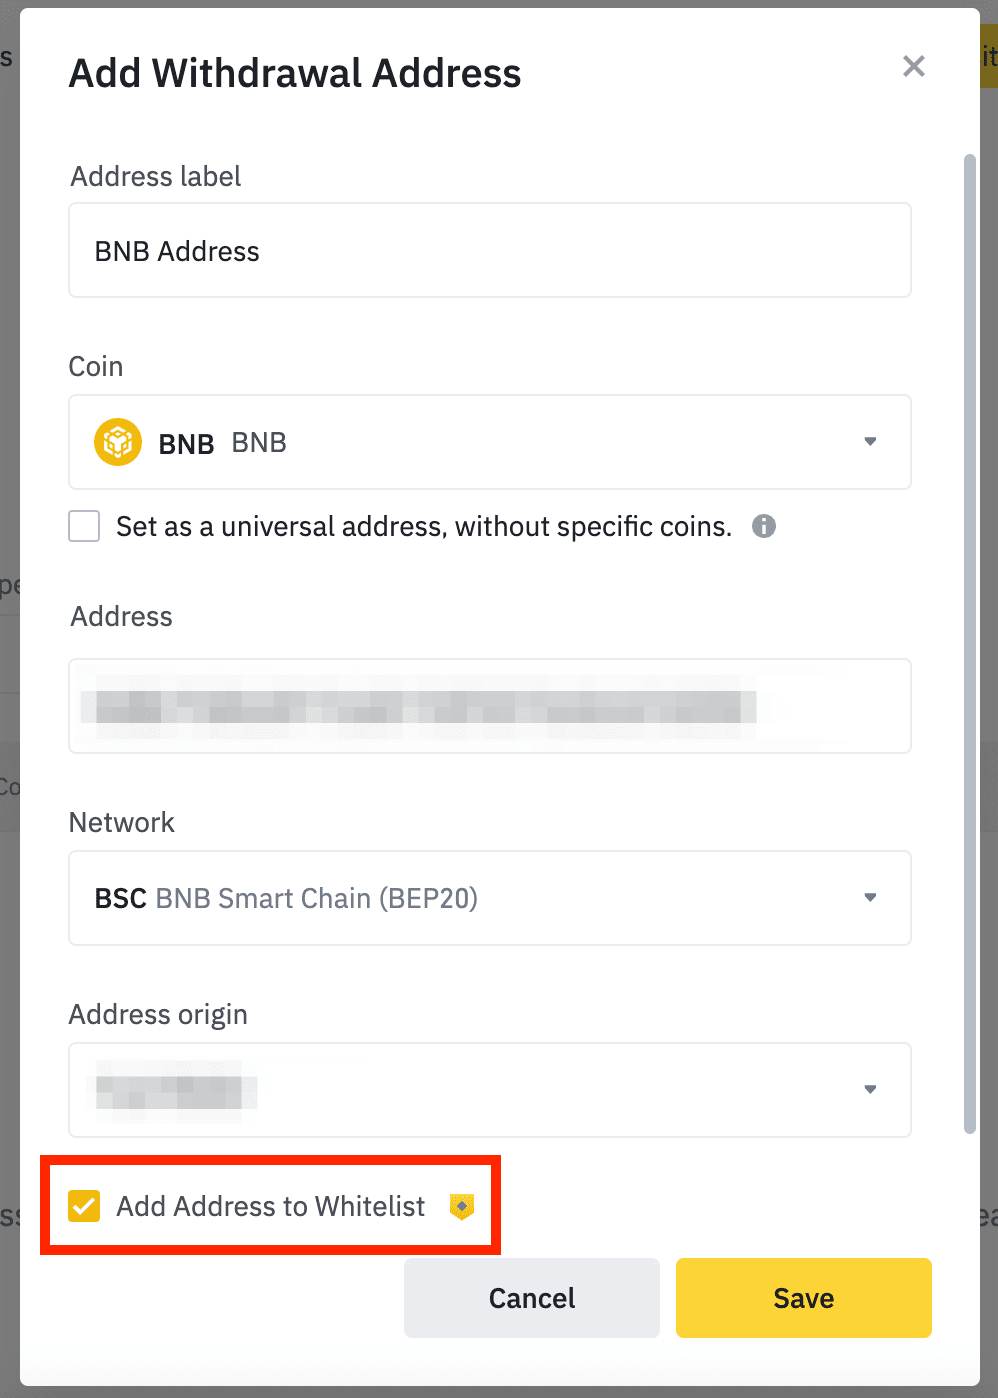Focus the Address label input field

point(490,250)
